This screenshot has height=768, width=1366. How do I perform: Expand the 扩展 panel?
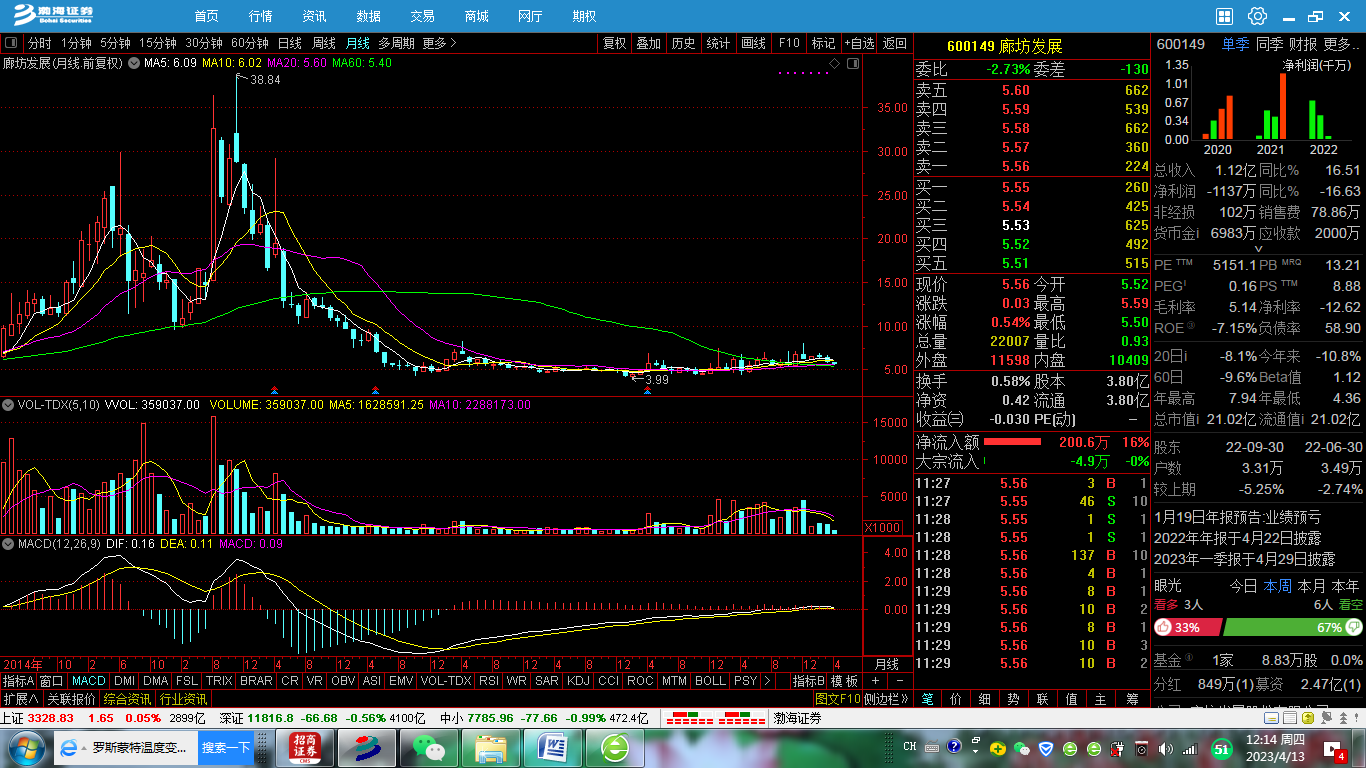pyautogui.click(x=20, y=699)
